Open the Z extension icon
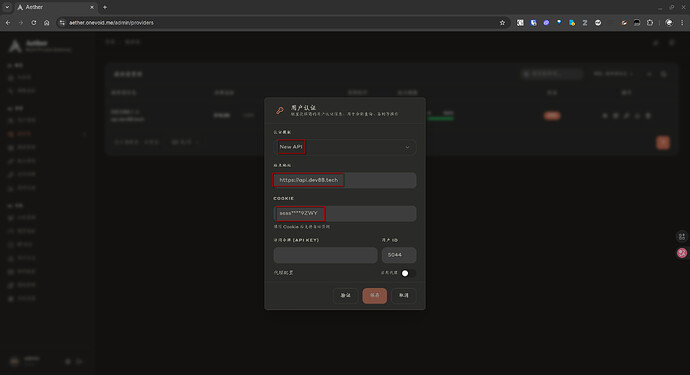The image size is (690, 375). pos(585,22)
